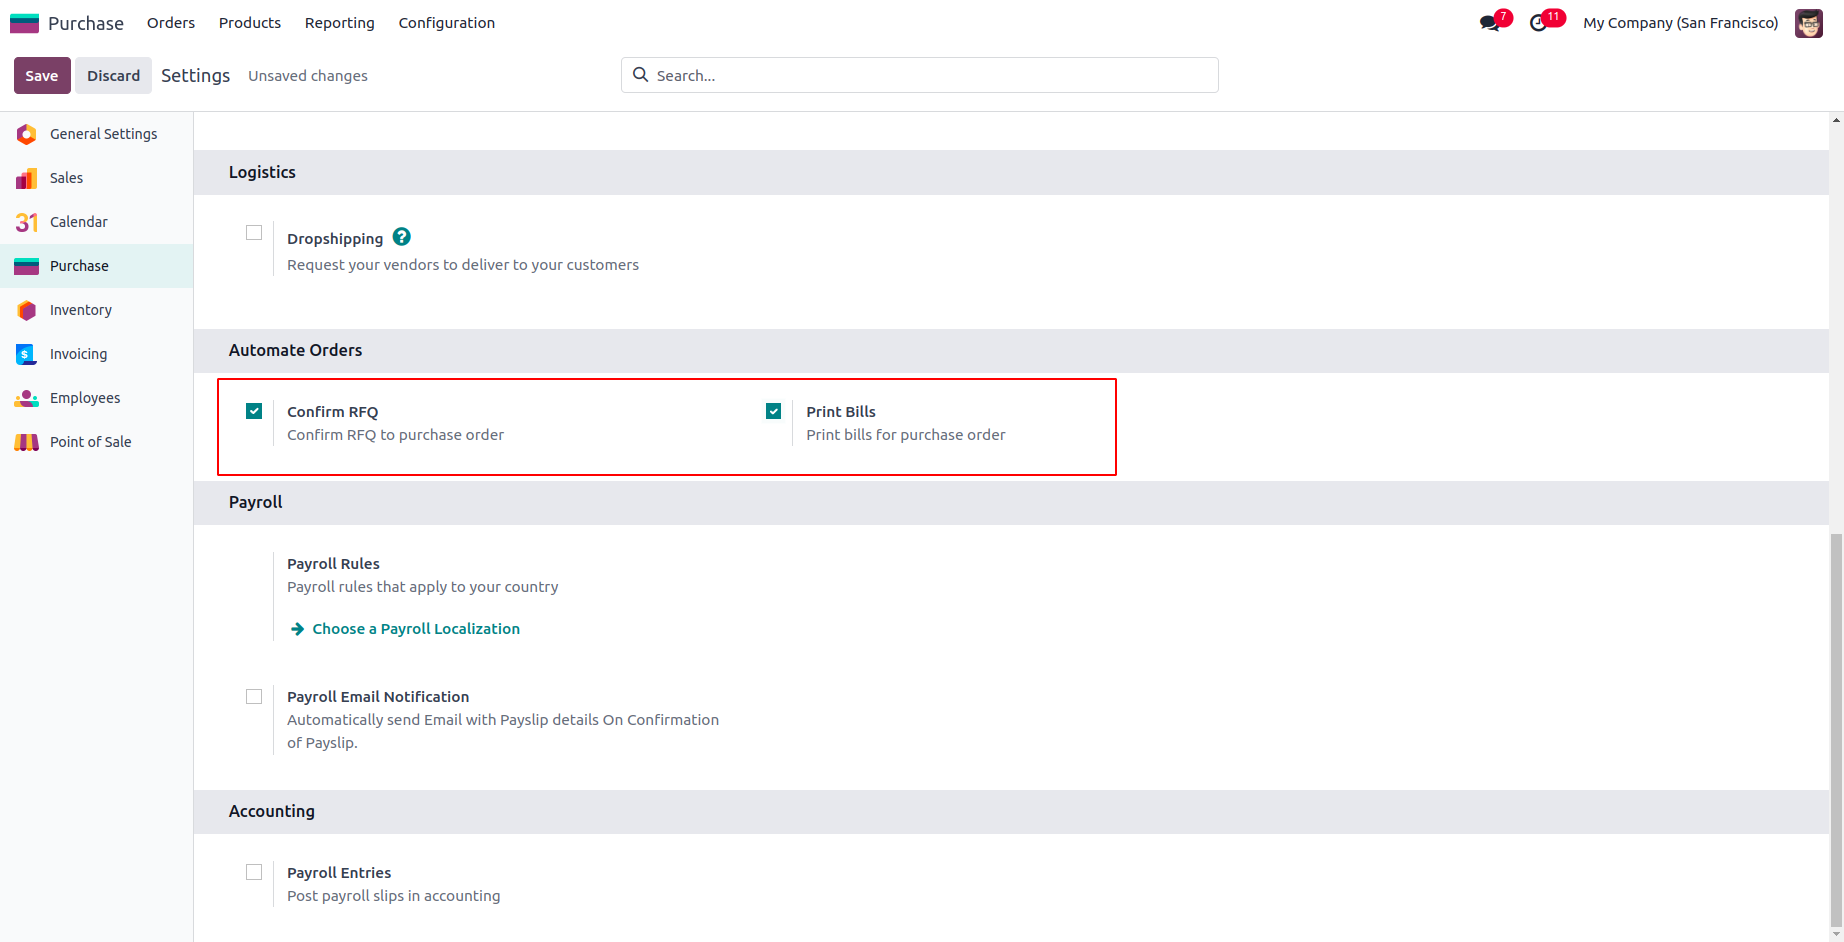Uncheck the Confirm RFQ option
Viewport: 1844px width, 942px height.
click(x=254, y=411)
